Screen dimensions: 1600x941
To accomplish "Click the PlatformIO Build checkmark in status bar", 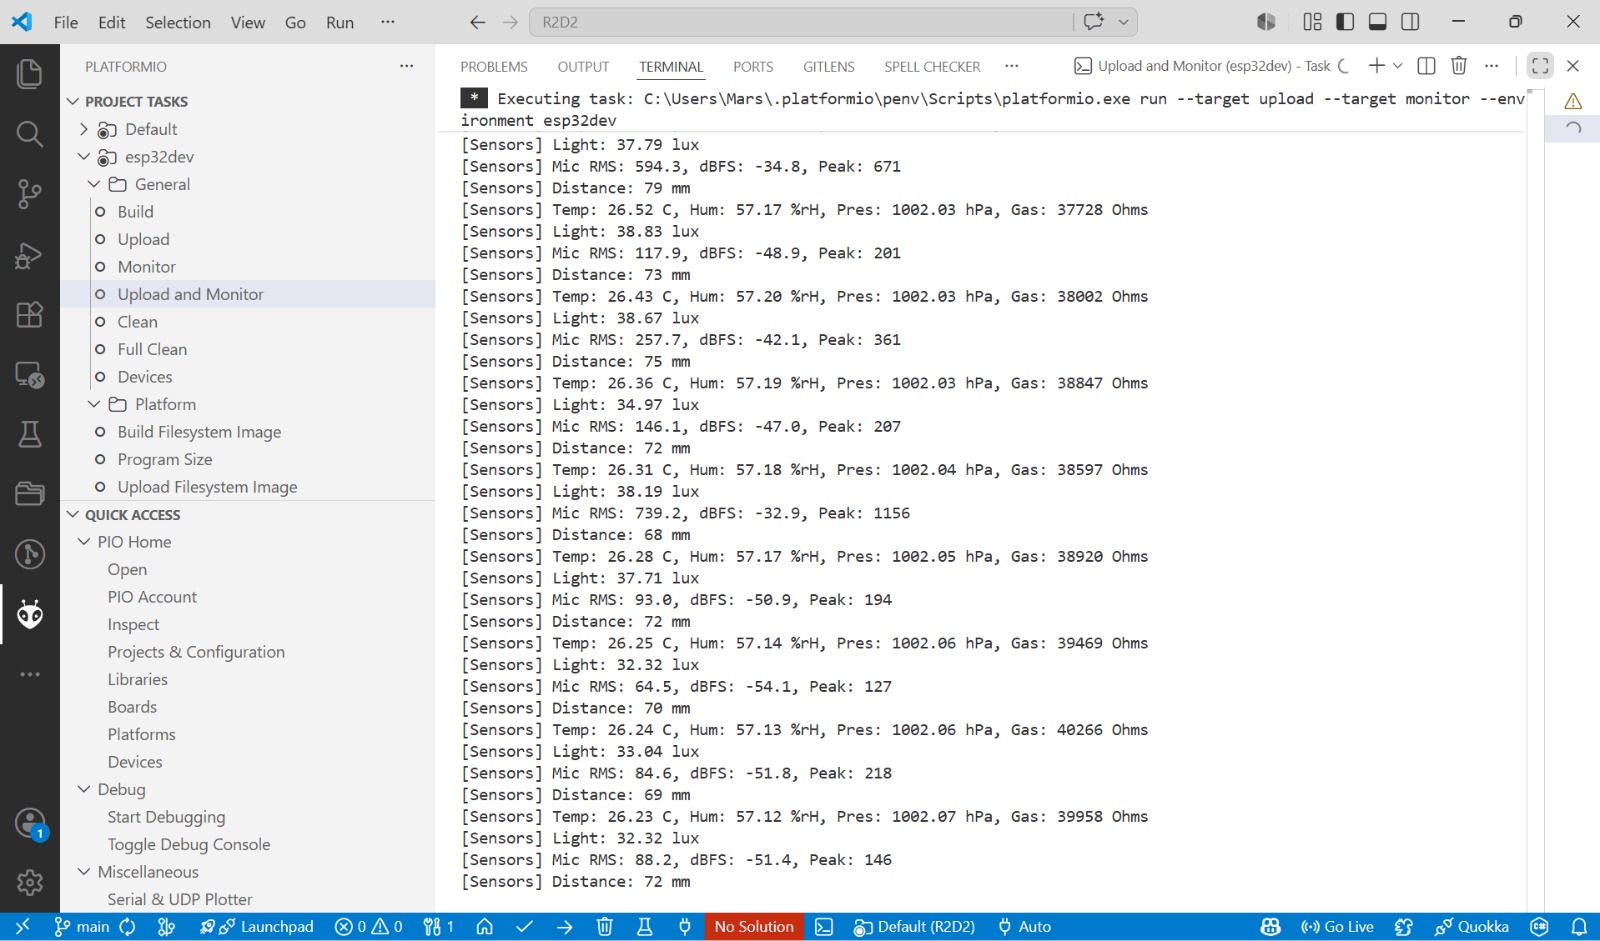I will (x=524, y=927).
